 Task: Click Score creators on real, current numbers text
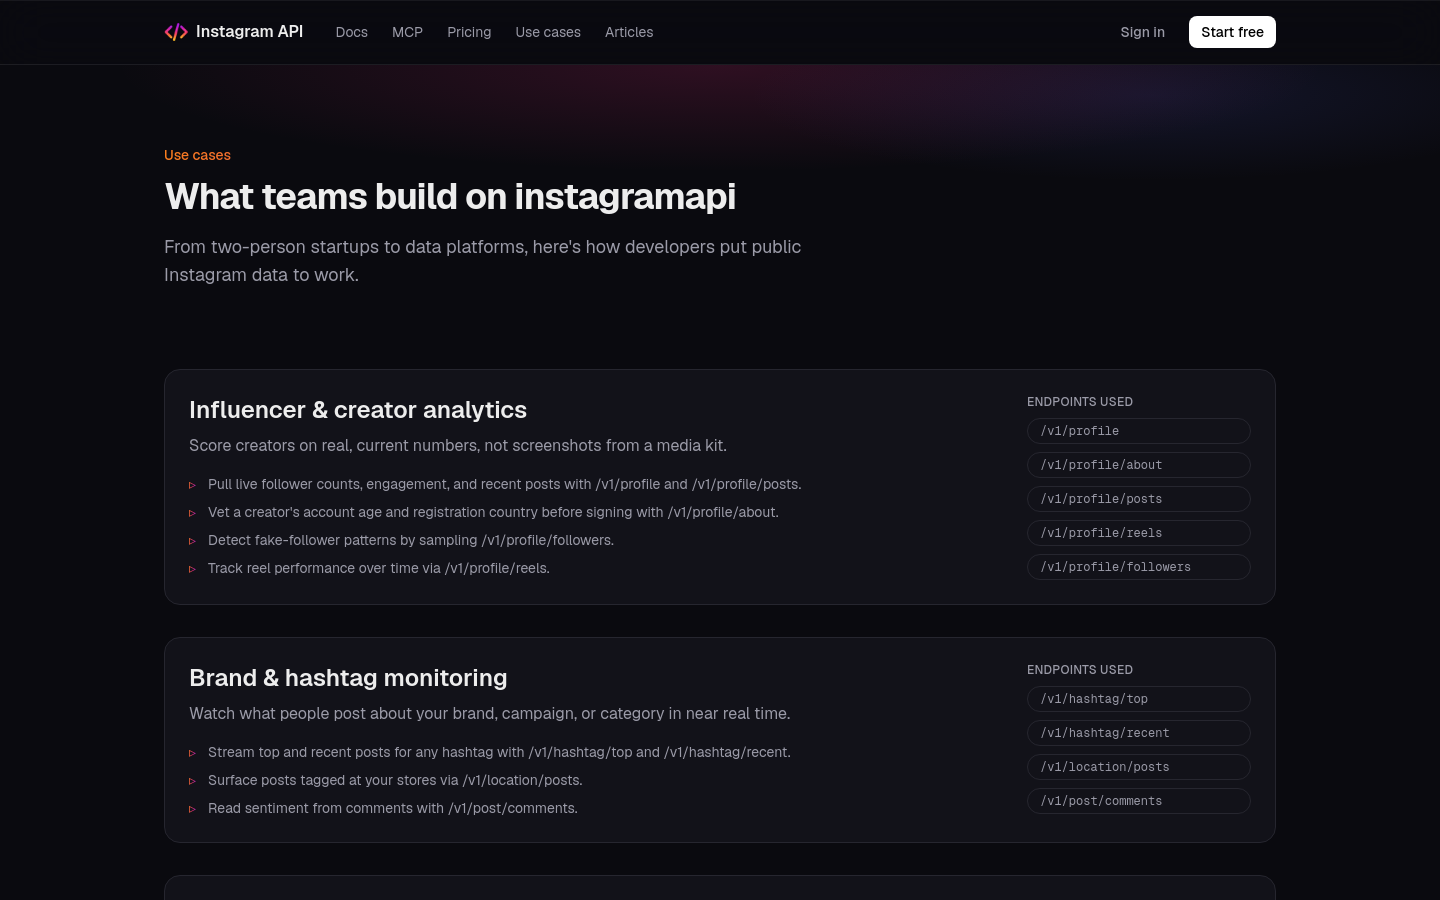coord(458,445)
